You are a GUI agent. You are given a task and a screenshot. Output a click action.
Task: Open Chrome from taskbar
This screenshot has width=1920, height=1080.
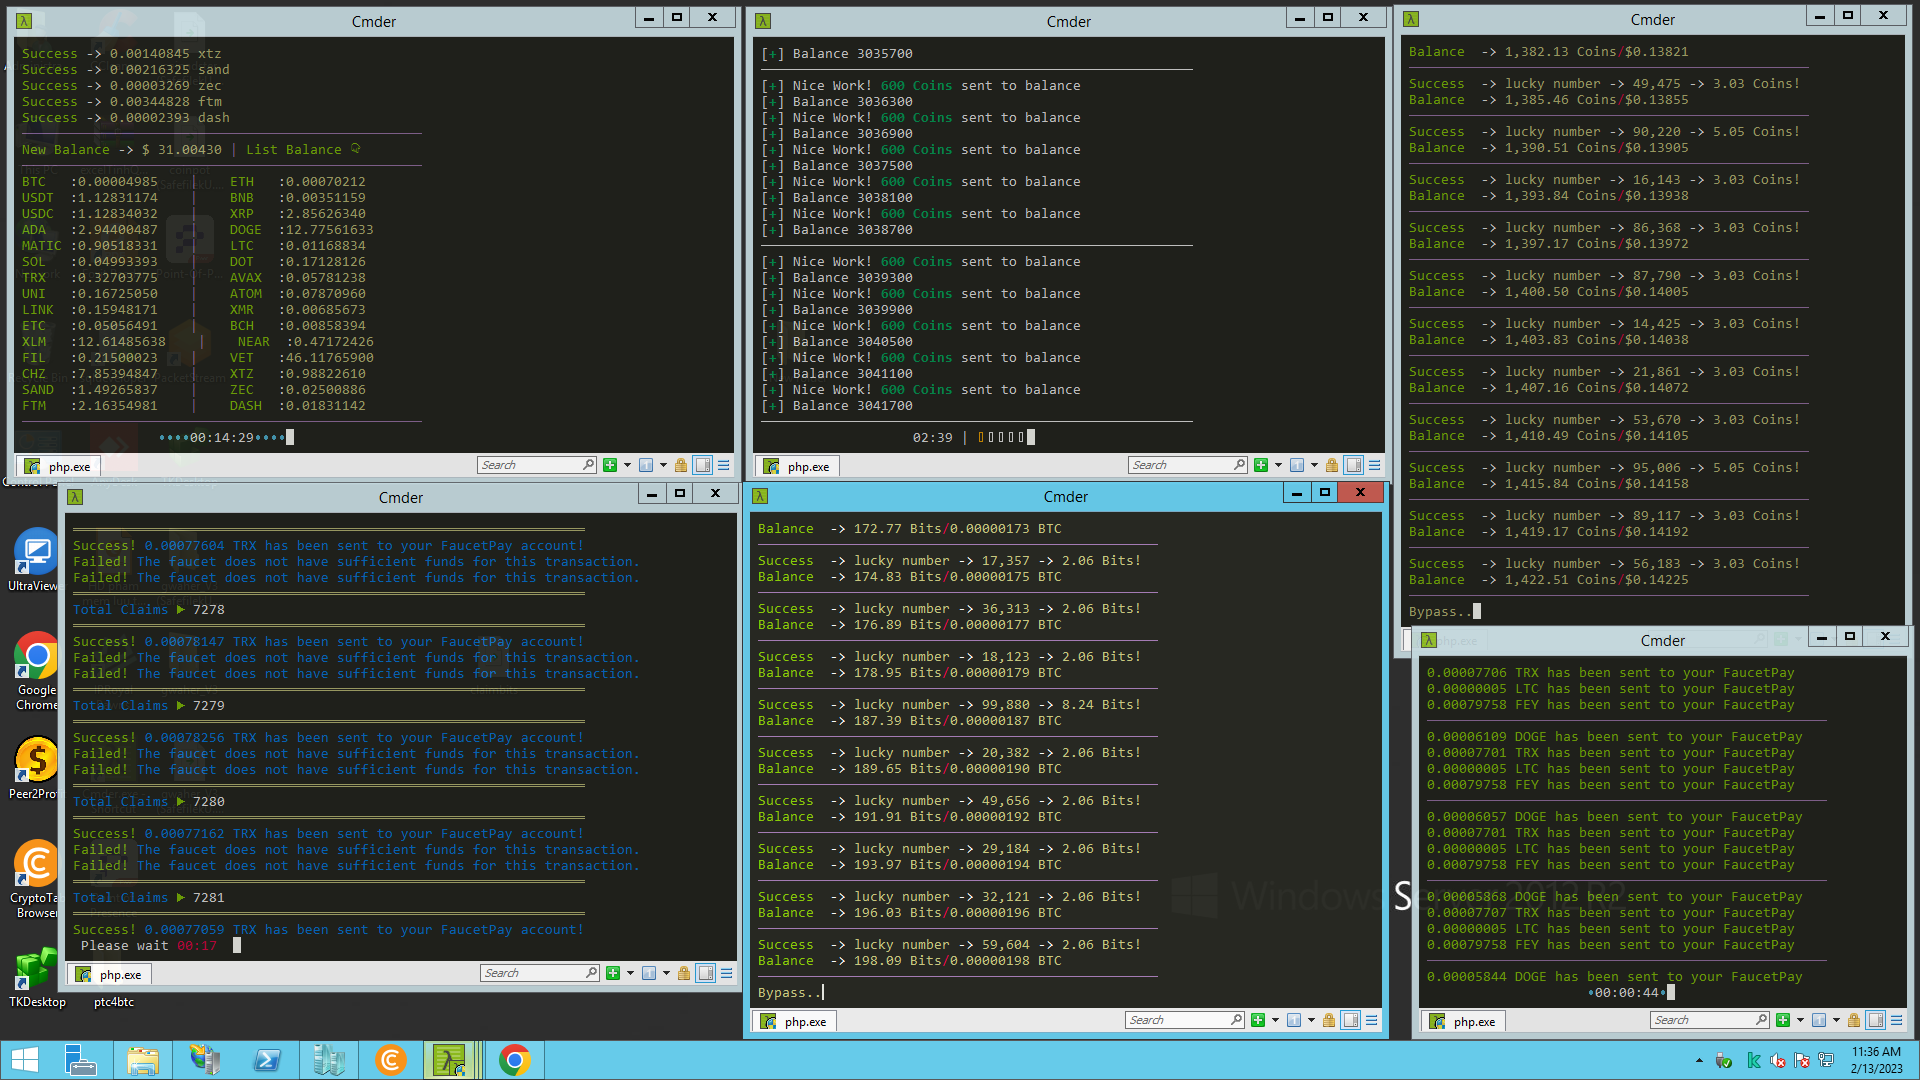[515, 1060]
